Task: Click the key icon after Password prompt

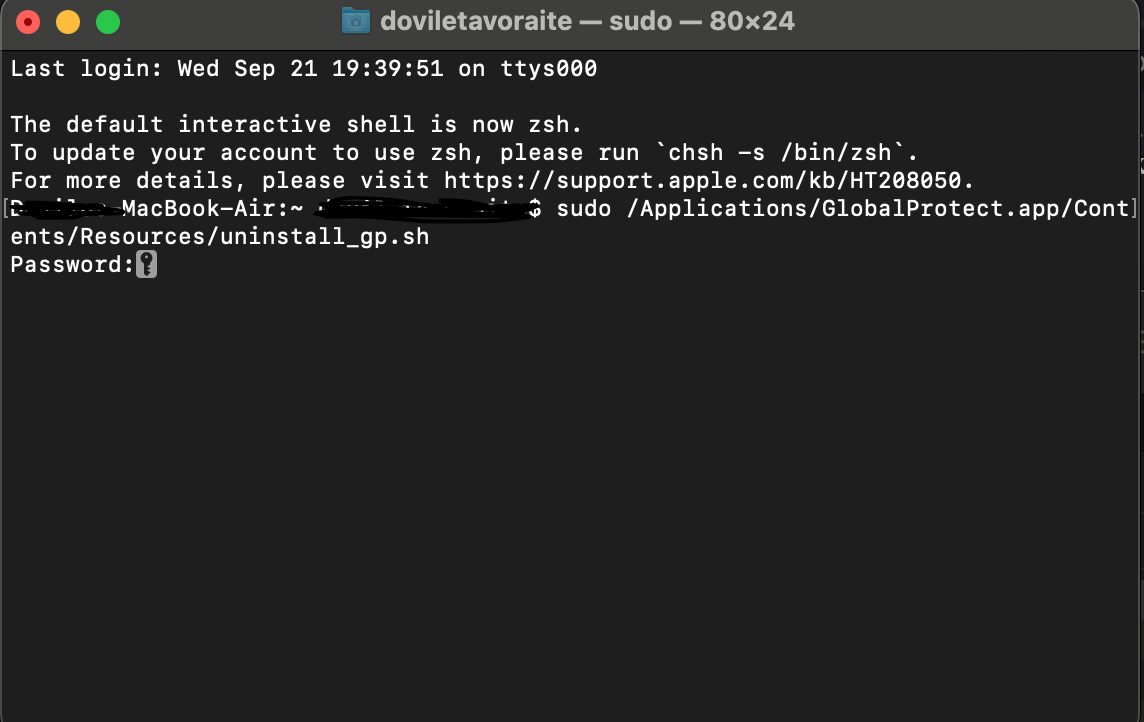Action: (x=147, y=264)
